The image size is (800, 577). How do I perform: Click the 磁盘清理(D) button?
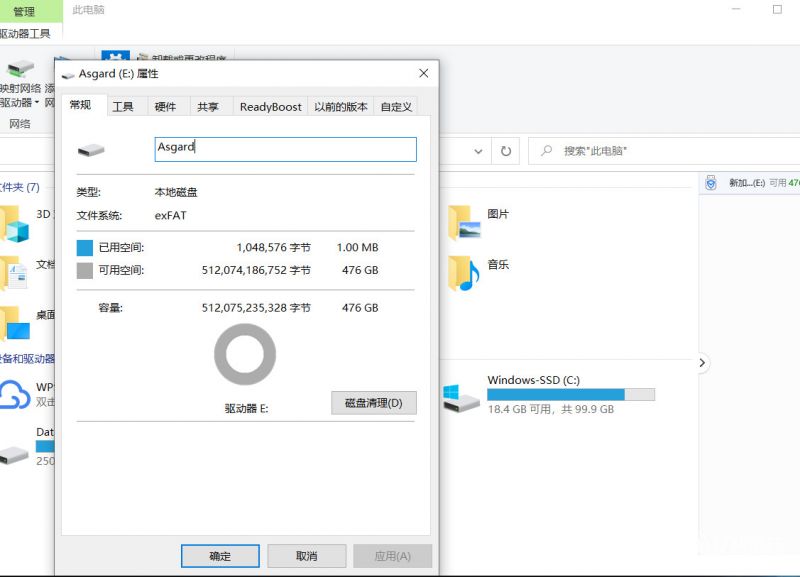click(x=373, y=403)
